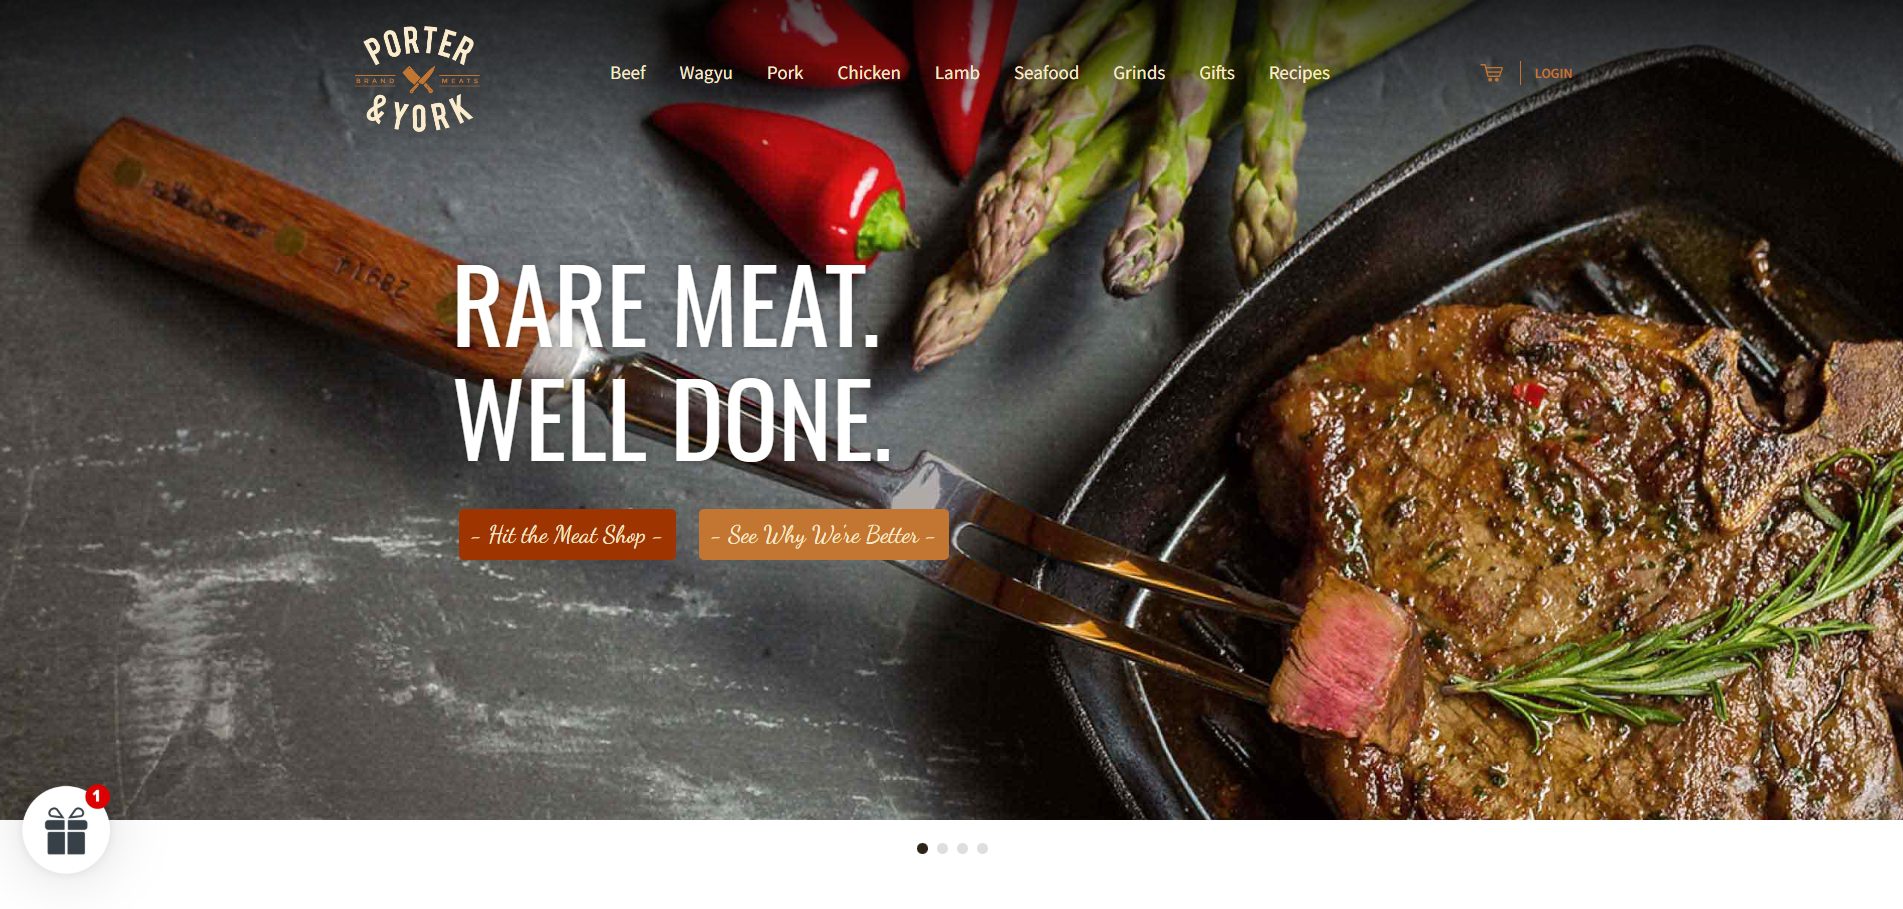Select the third carousel slide dot
Image resolution: width=1903 pixels, height=909 pixels.
click(962, 848)
